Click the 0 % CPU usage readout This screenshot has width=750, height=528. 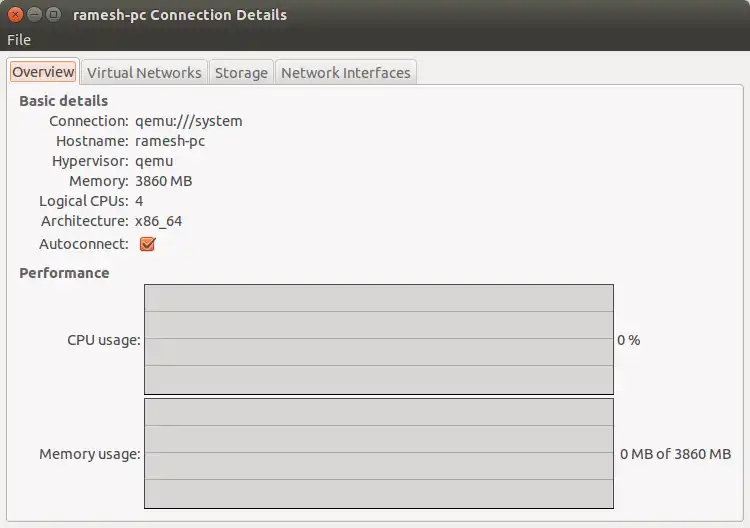(x=629, y=340)
